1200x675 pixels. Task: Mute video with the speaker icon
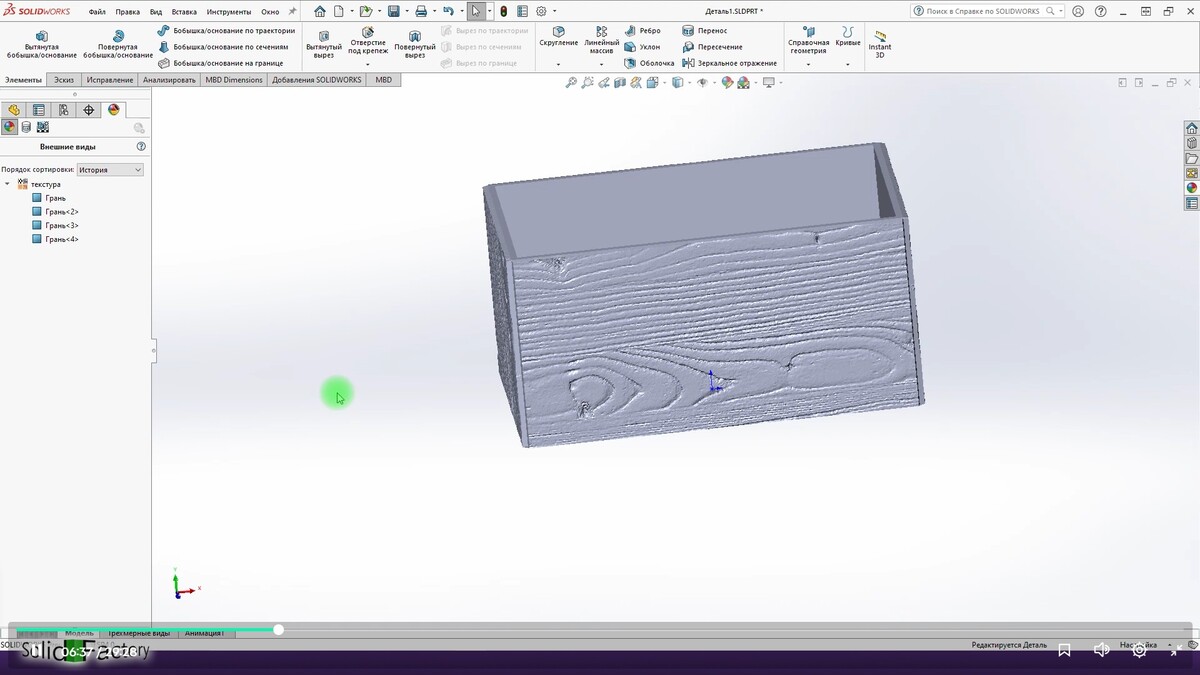click(x=1101, y=650)
